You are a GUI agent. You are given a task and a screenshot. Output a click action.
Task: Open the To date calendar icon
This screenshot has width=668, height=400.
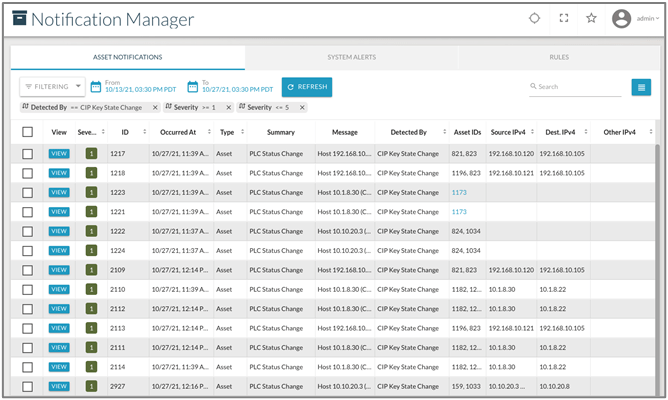(x=193, y=86)
